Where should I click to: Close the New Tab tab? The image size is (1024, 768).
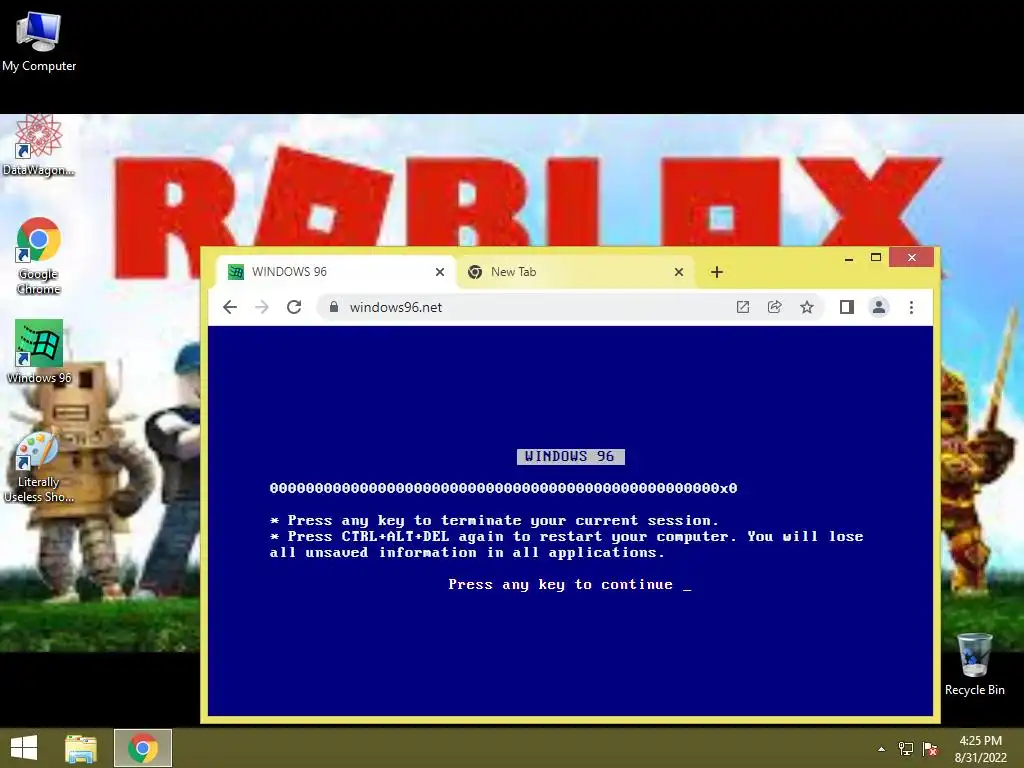(x=679, y=272)
